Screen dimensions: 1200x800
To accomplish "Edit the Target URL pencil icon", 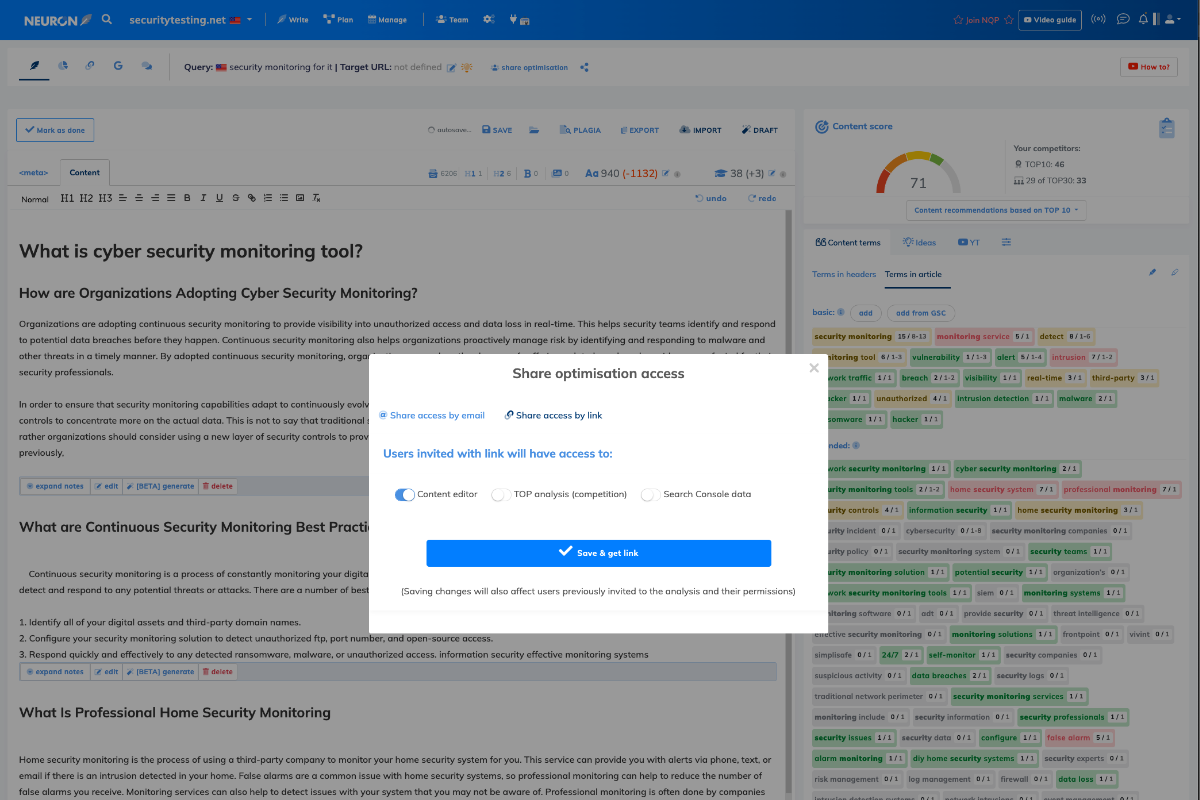I will click(451, 67).
